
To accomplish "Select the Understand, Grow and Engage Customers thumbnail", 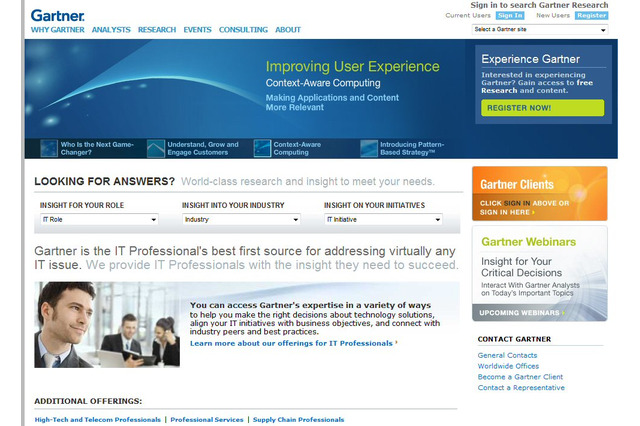I will 156,149.
